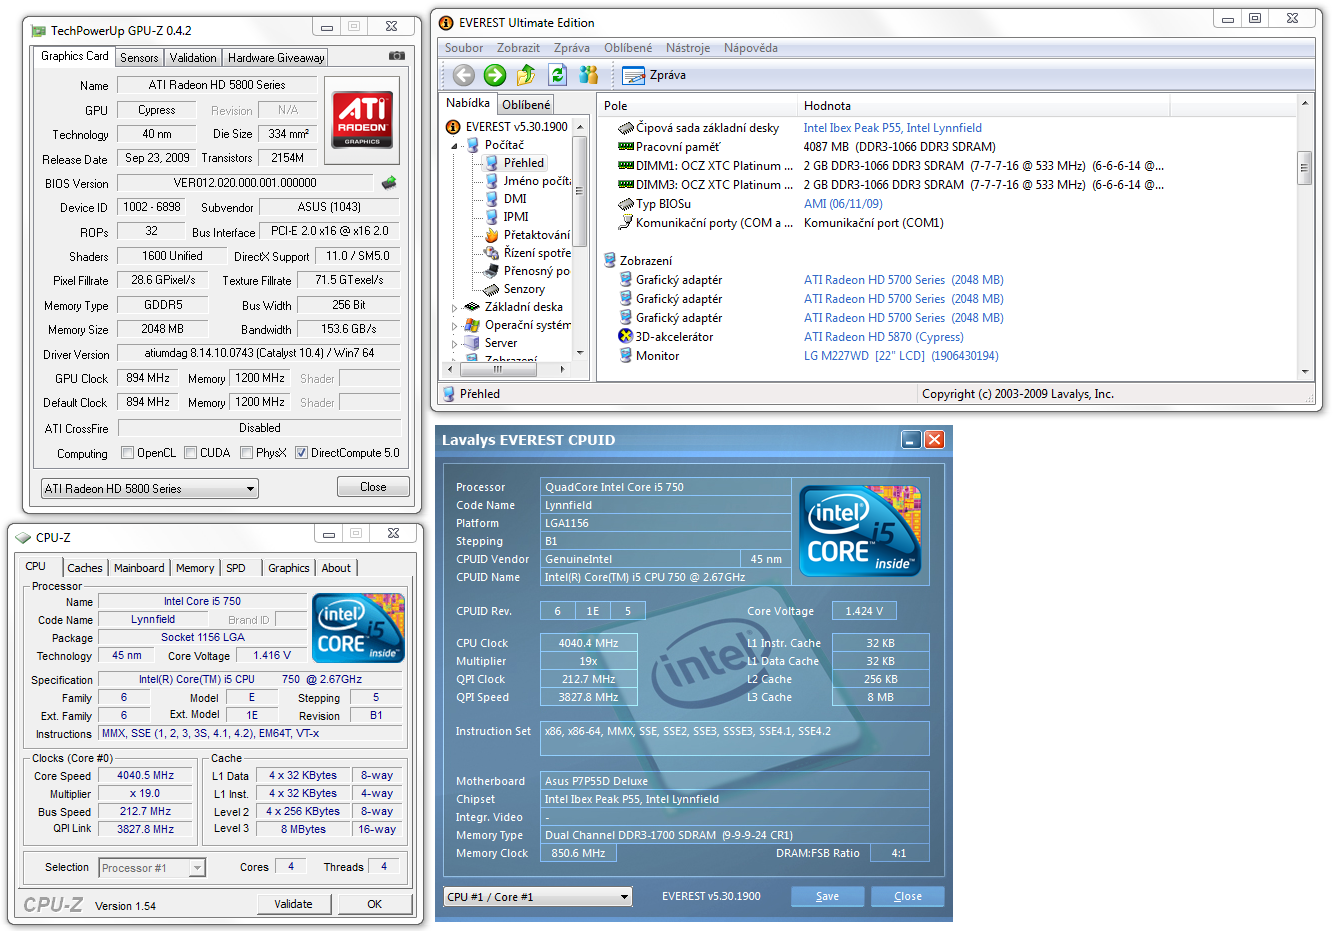Enable the CUDA checkbox
Image resolution: width=1333 pixels, height=931 pixels.
click(190, 453)
